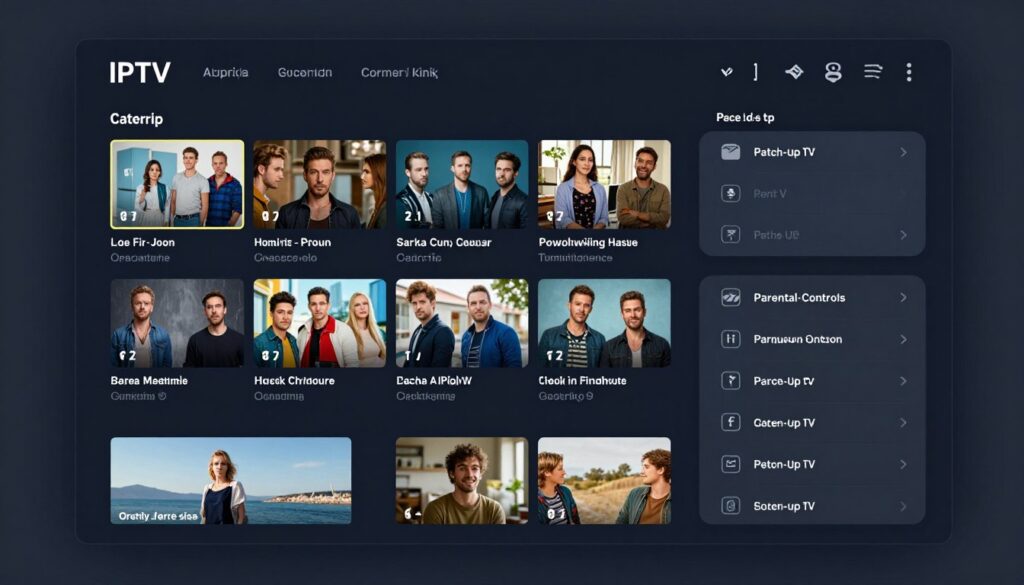Click the Clook in Finahsute title text
The image size is (1024, 585).
pyautogui.click(x=582, y=381)
